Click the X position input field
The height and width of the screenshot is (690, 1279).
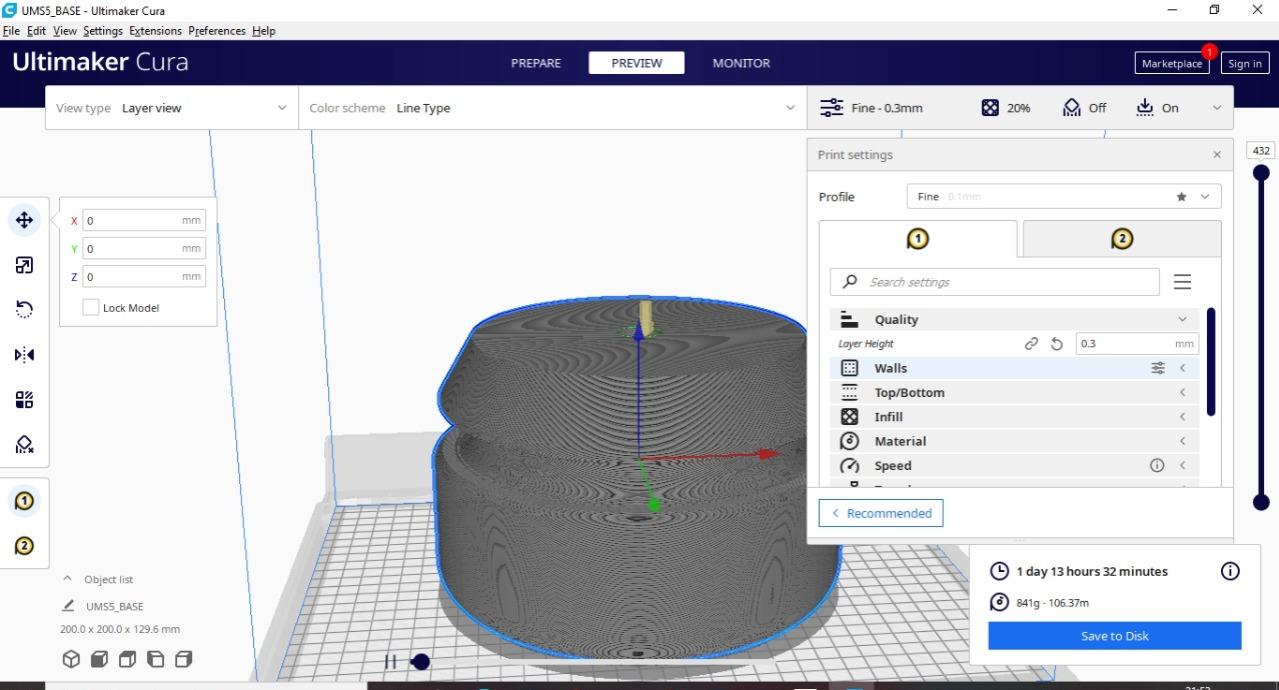[x=144, y=221]
